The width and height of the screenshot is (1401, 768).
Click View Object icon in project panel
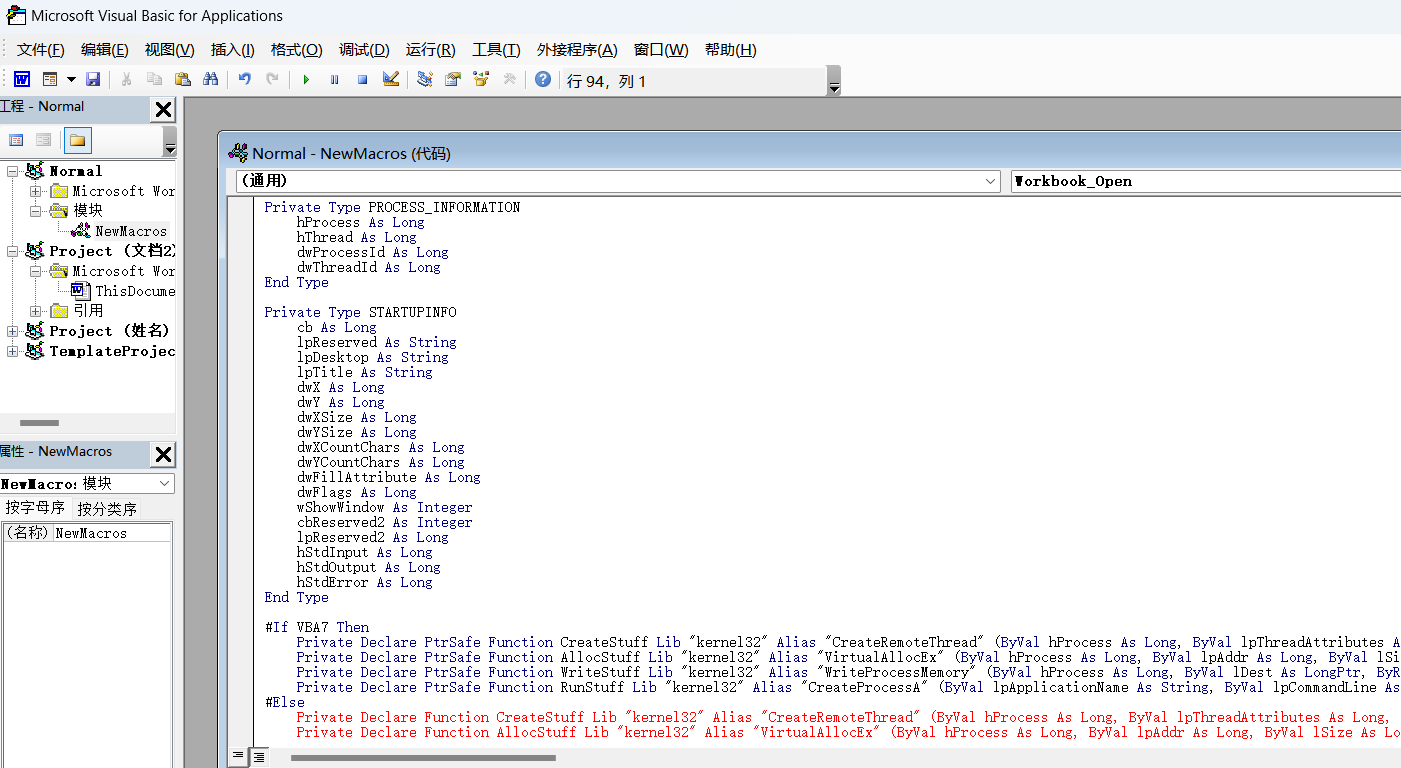click(x=43, y=140)
